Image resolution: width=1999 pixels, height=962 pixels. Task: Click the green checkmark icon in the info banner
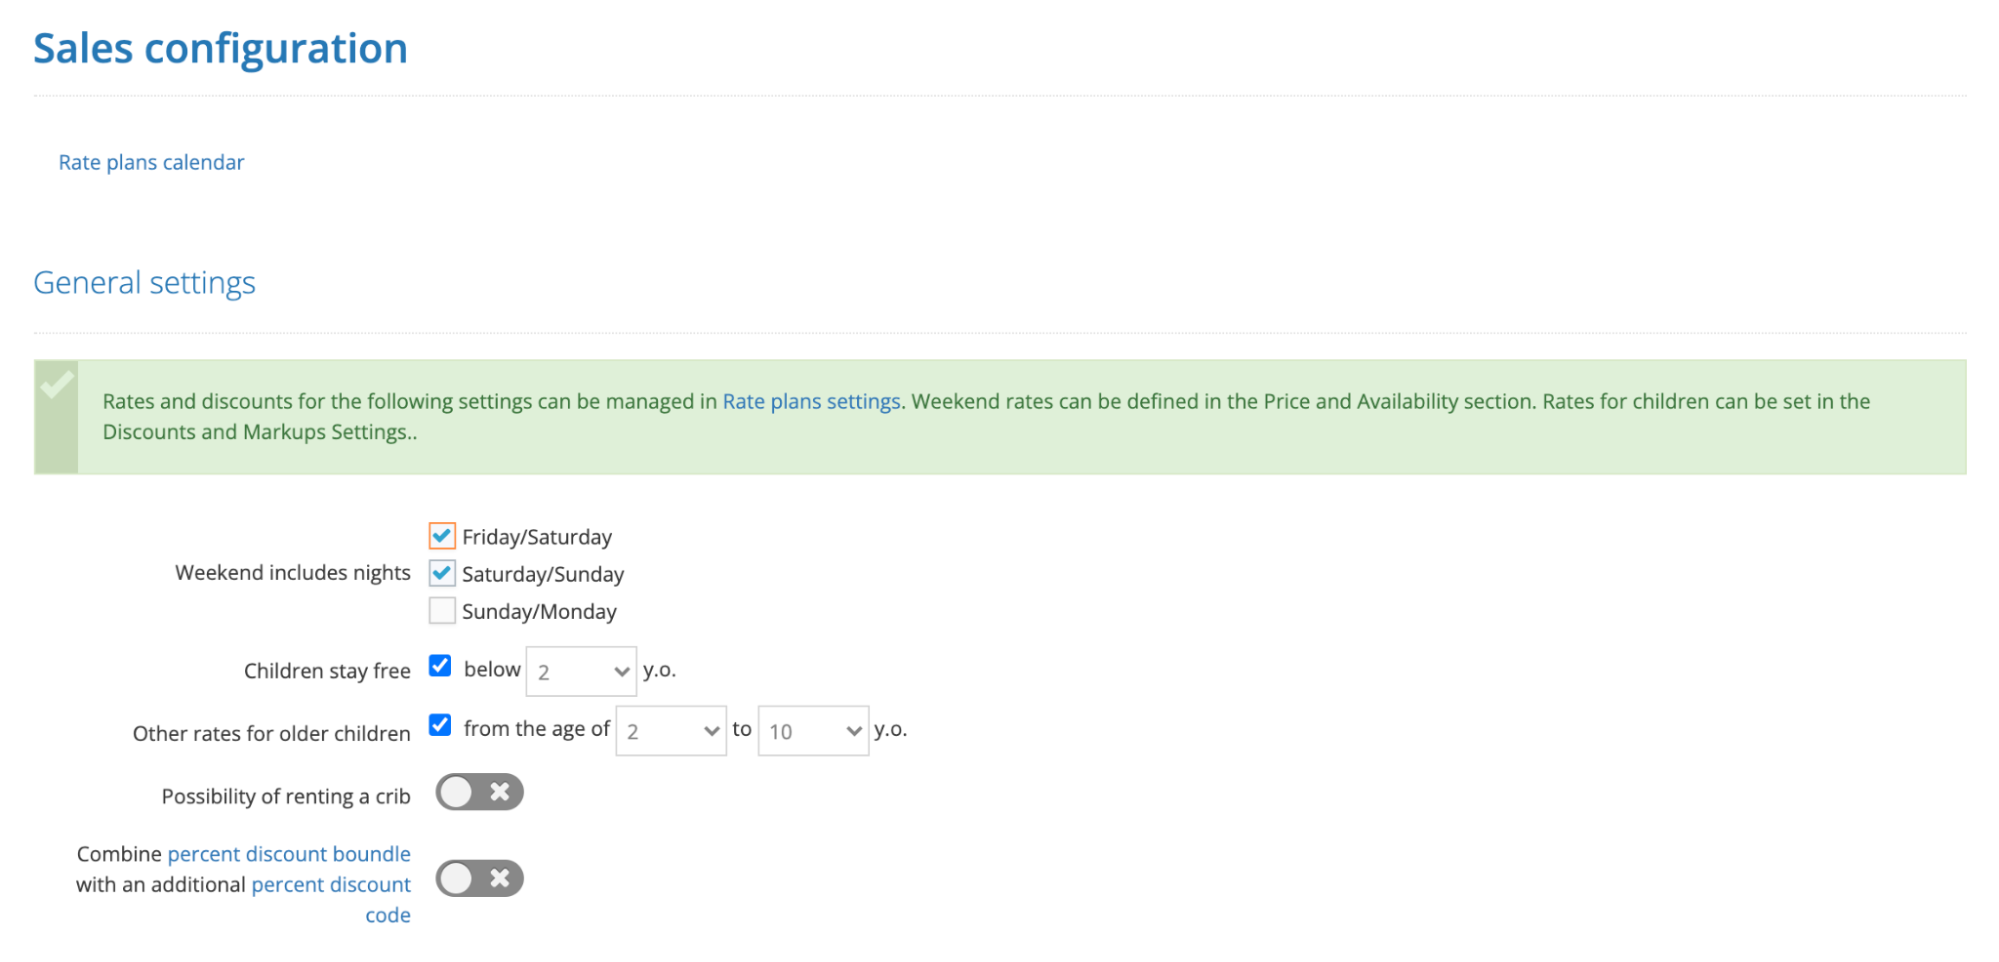56,385
